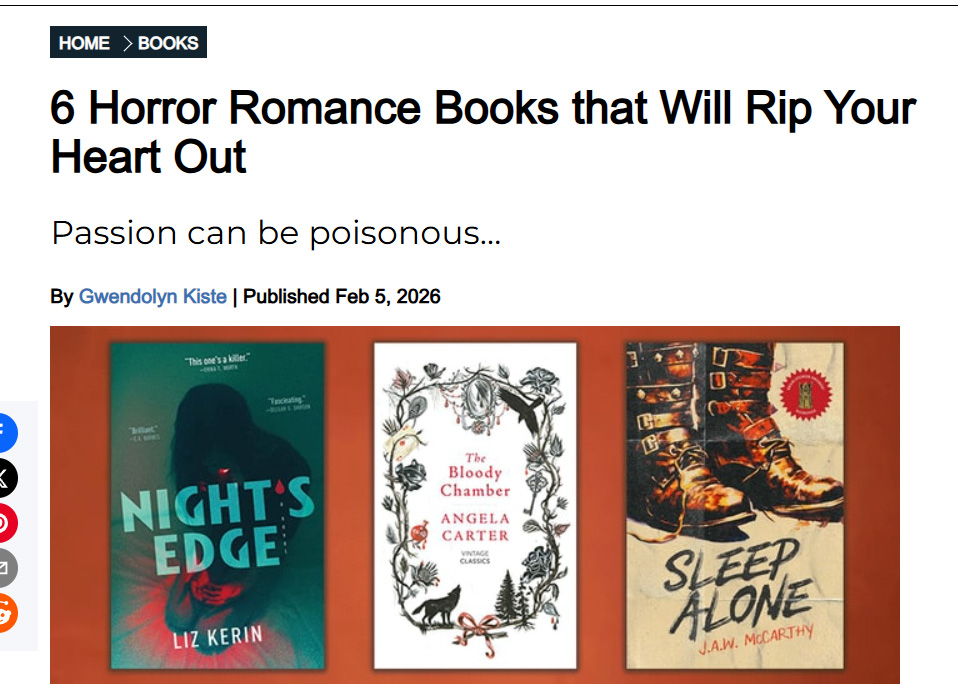Pin the article on Pinterest
958x684 pixels.
[6, 523]
